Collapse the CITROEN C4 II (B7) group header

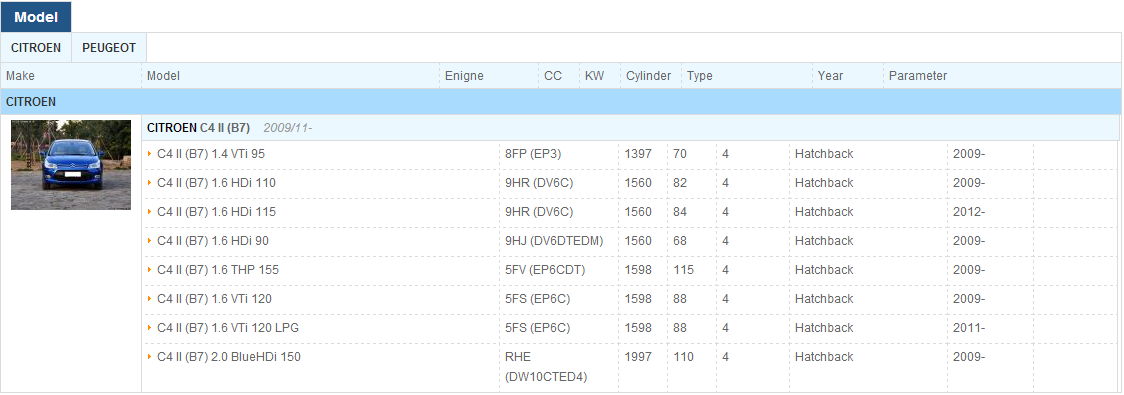tap(630, 128)
